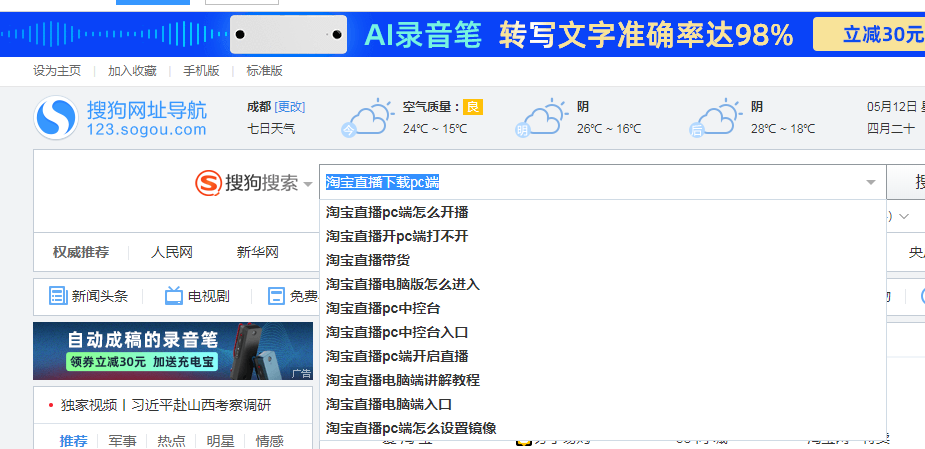The height and width of the screenshot is (449, 925).
Task: Click the 免费 section icon
Action: click(276, 296)
